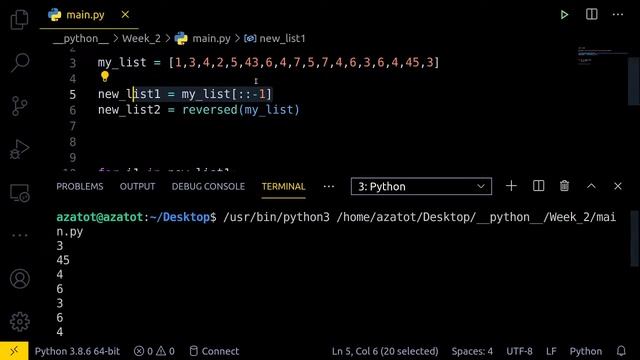Close the main.py editor tab
The height and width of the screenshot is (360, 640).
(125, 15)
